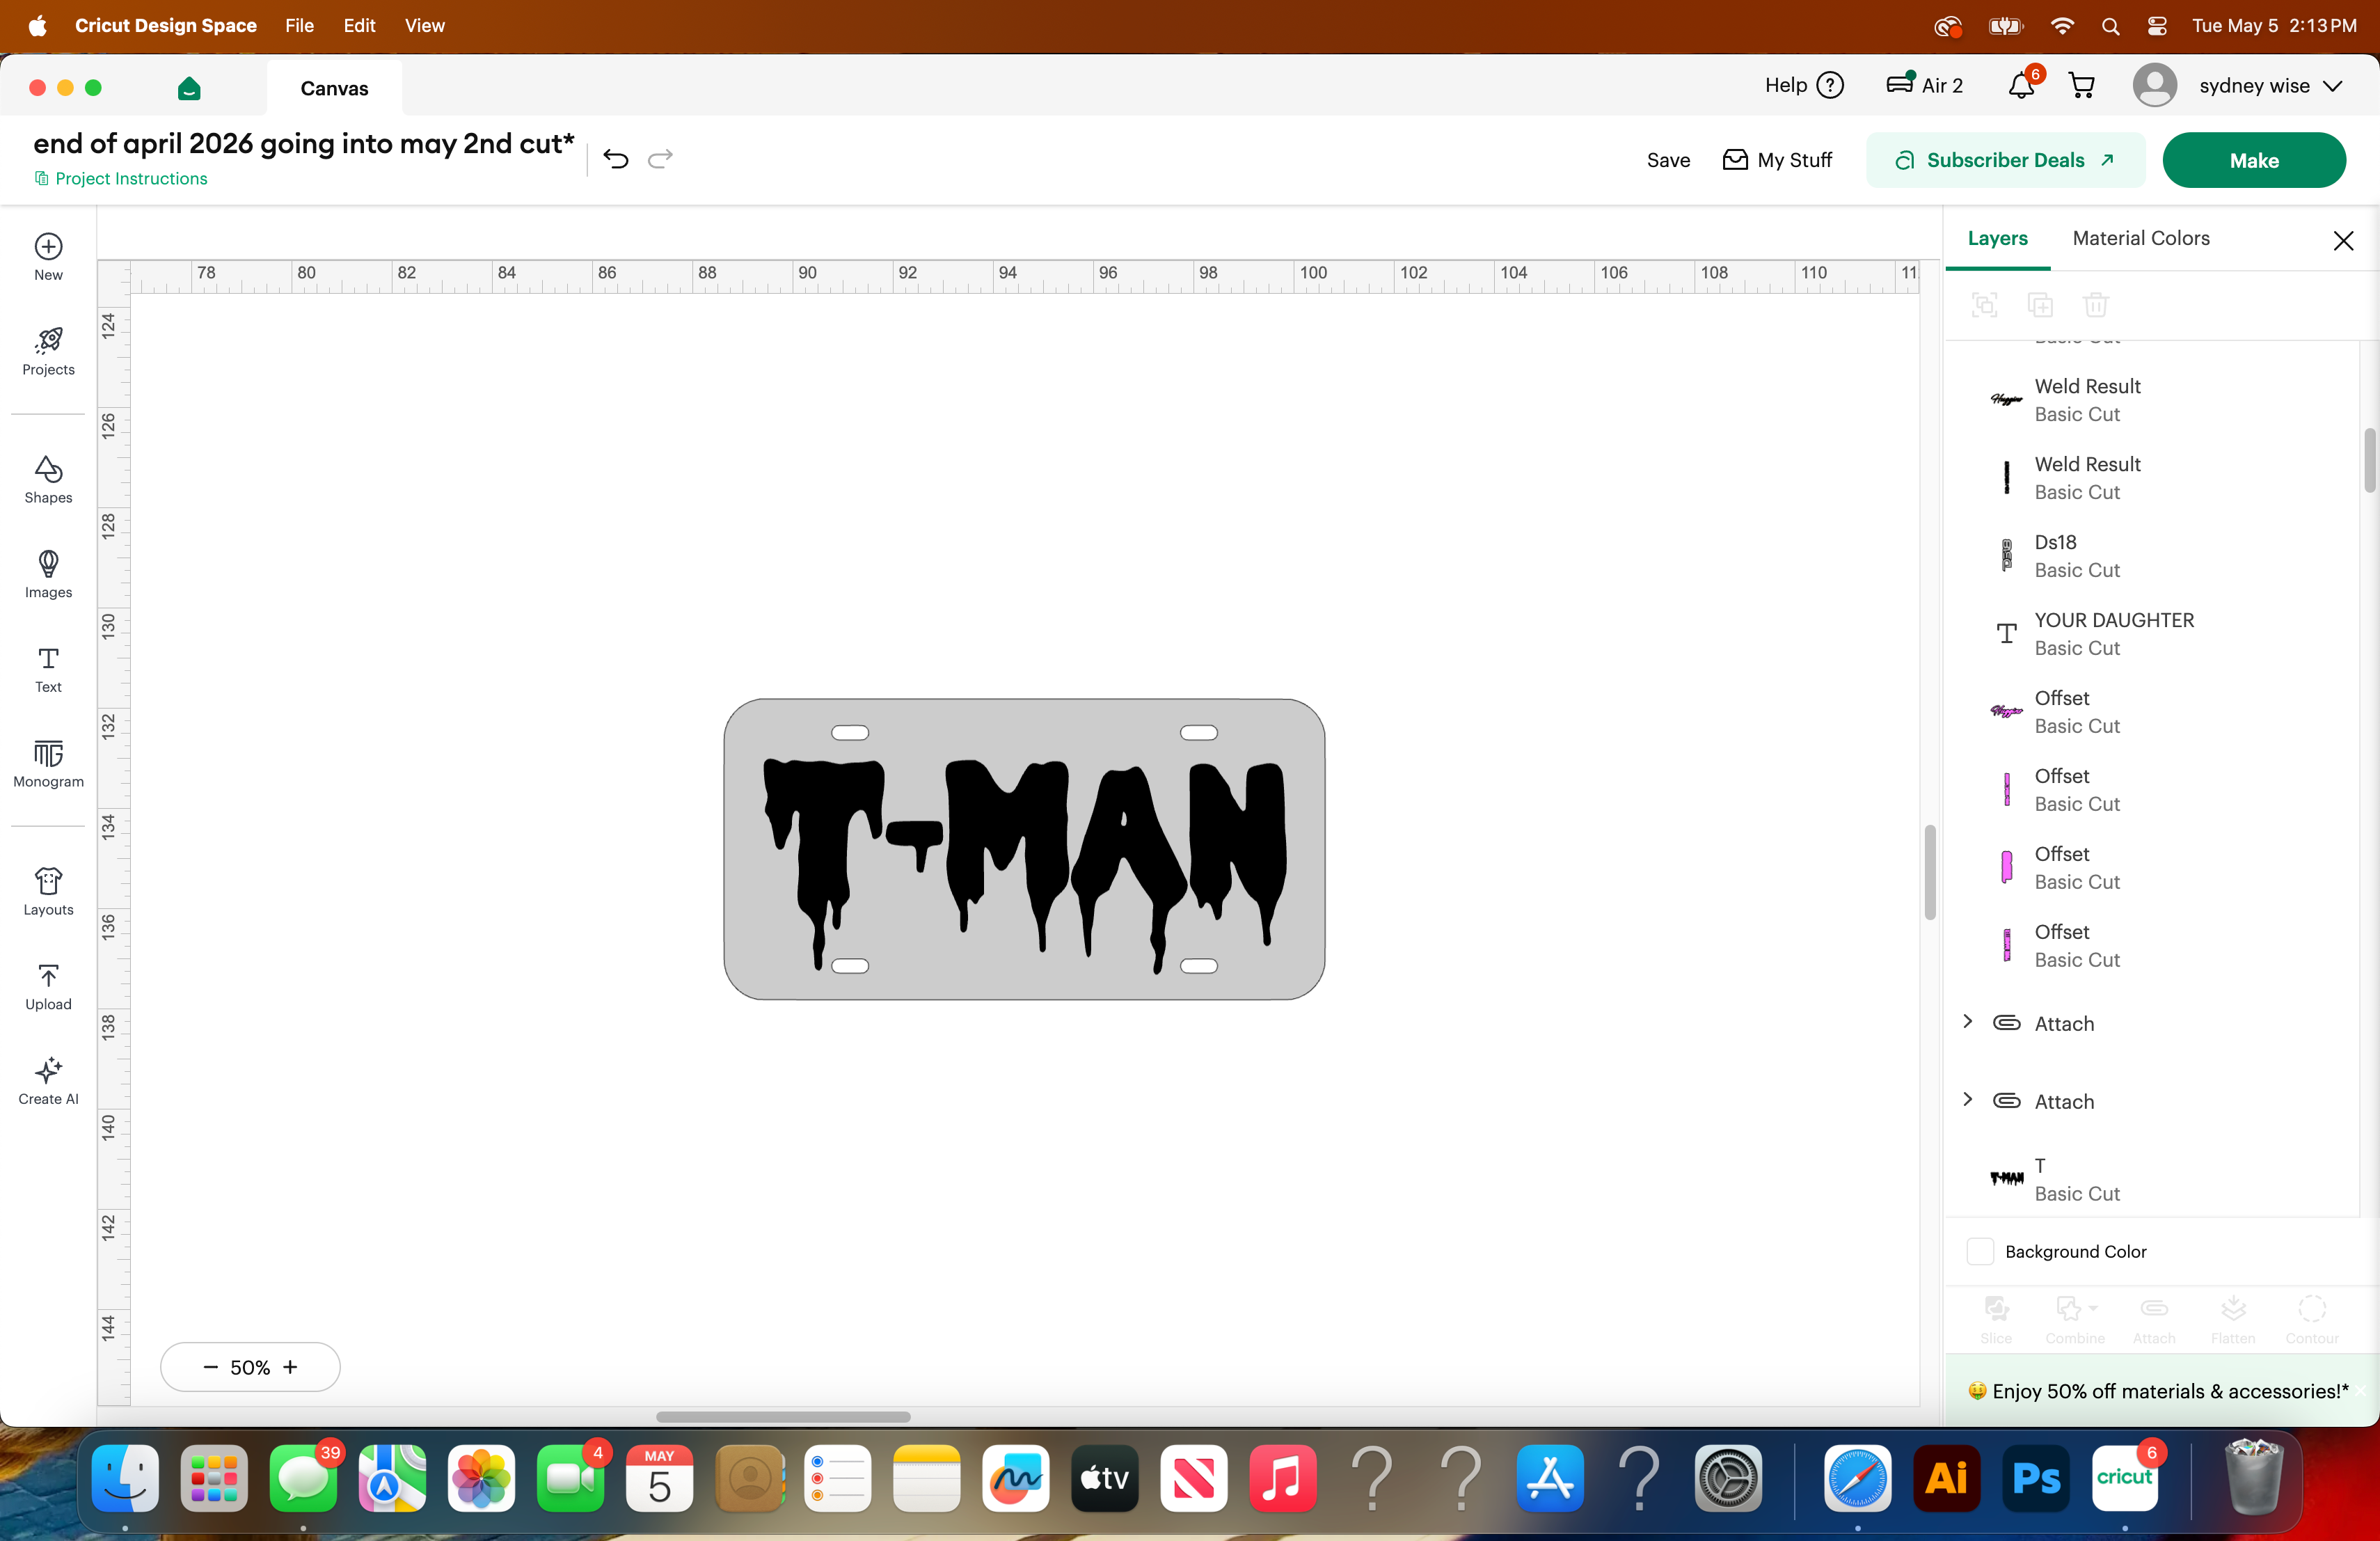Image resolution: width=2380 pixels, height=1541 pixels.
Task: Click the layers panel vertical scrollbar
Action: 2369,460
